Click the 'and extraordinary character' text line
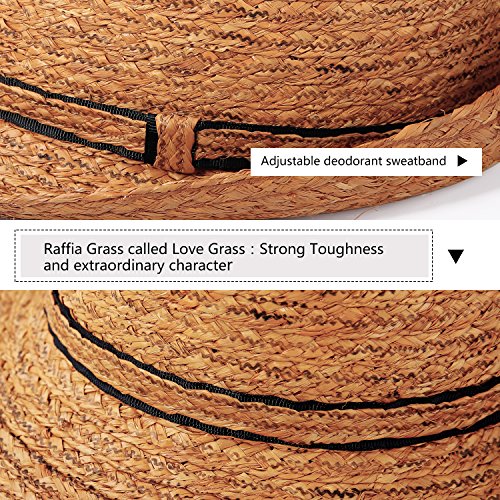 [x=138, y=266]
